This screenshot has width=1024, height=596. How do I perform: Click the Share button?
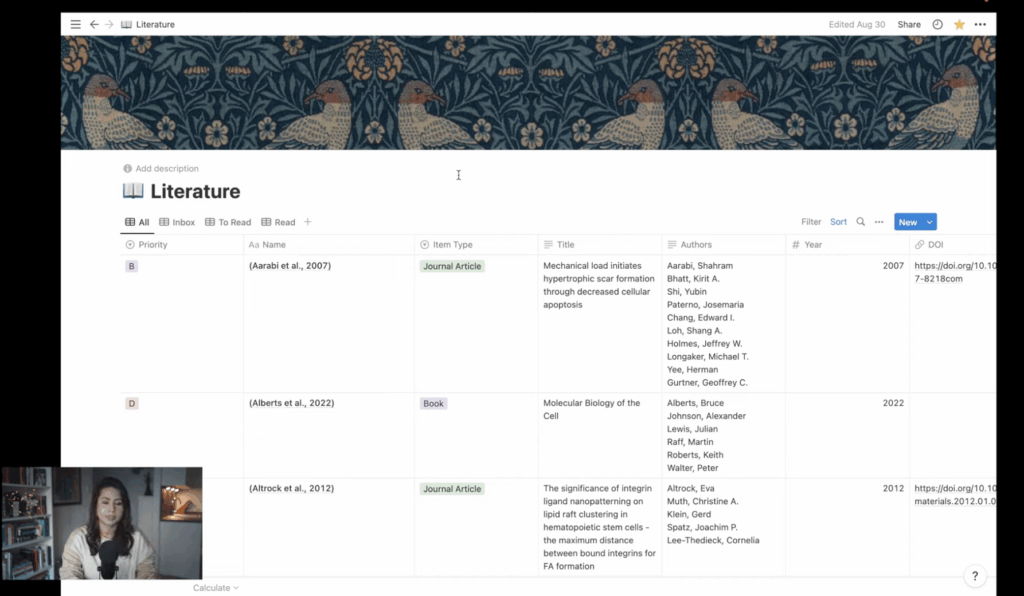909,24
